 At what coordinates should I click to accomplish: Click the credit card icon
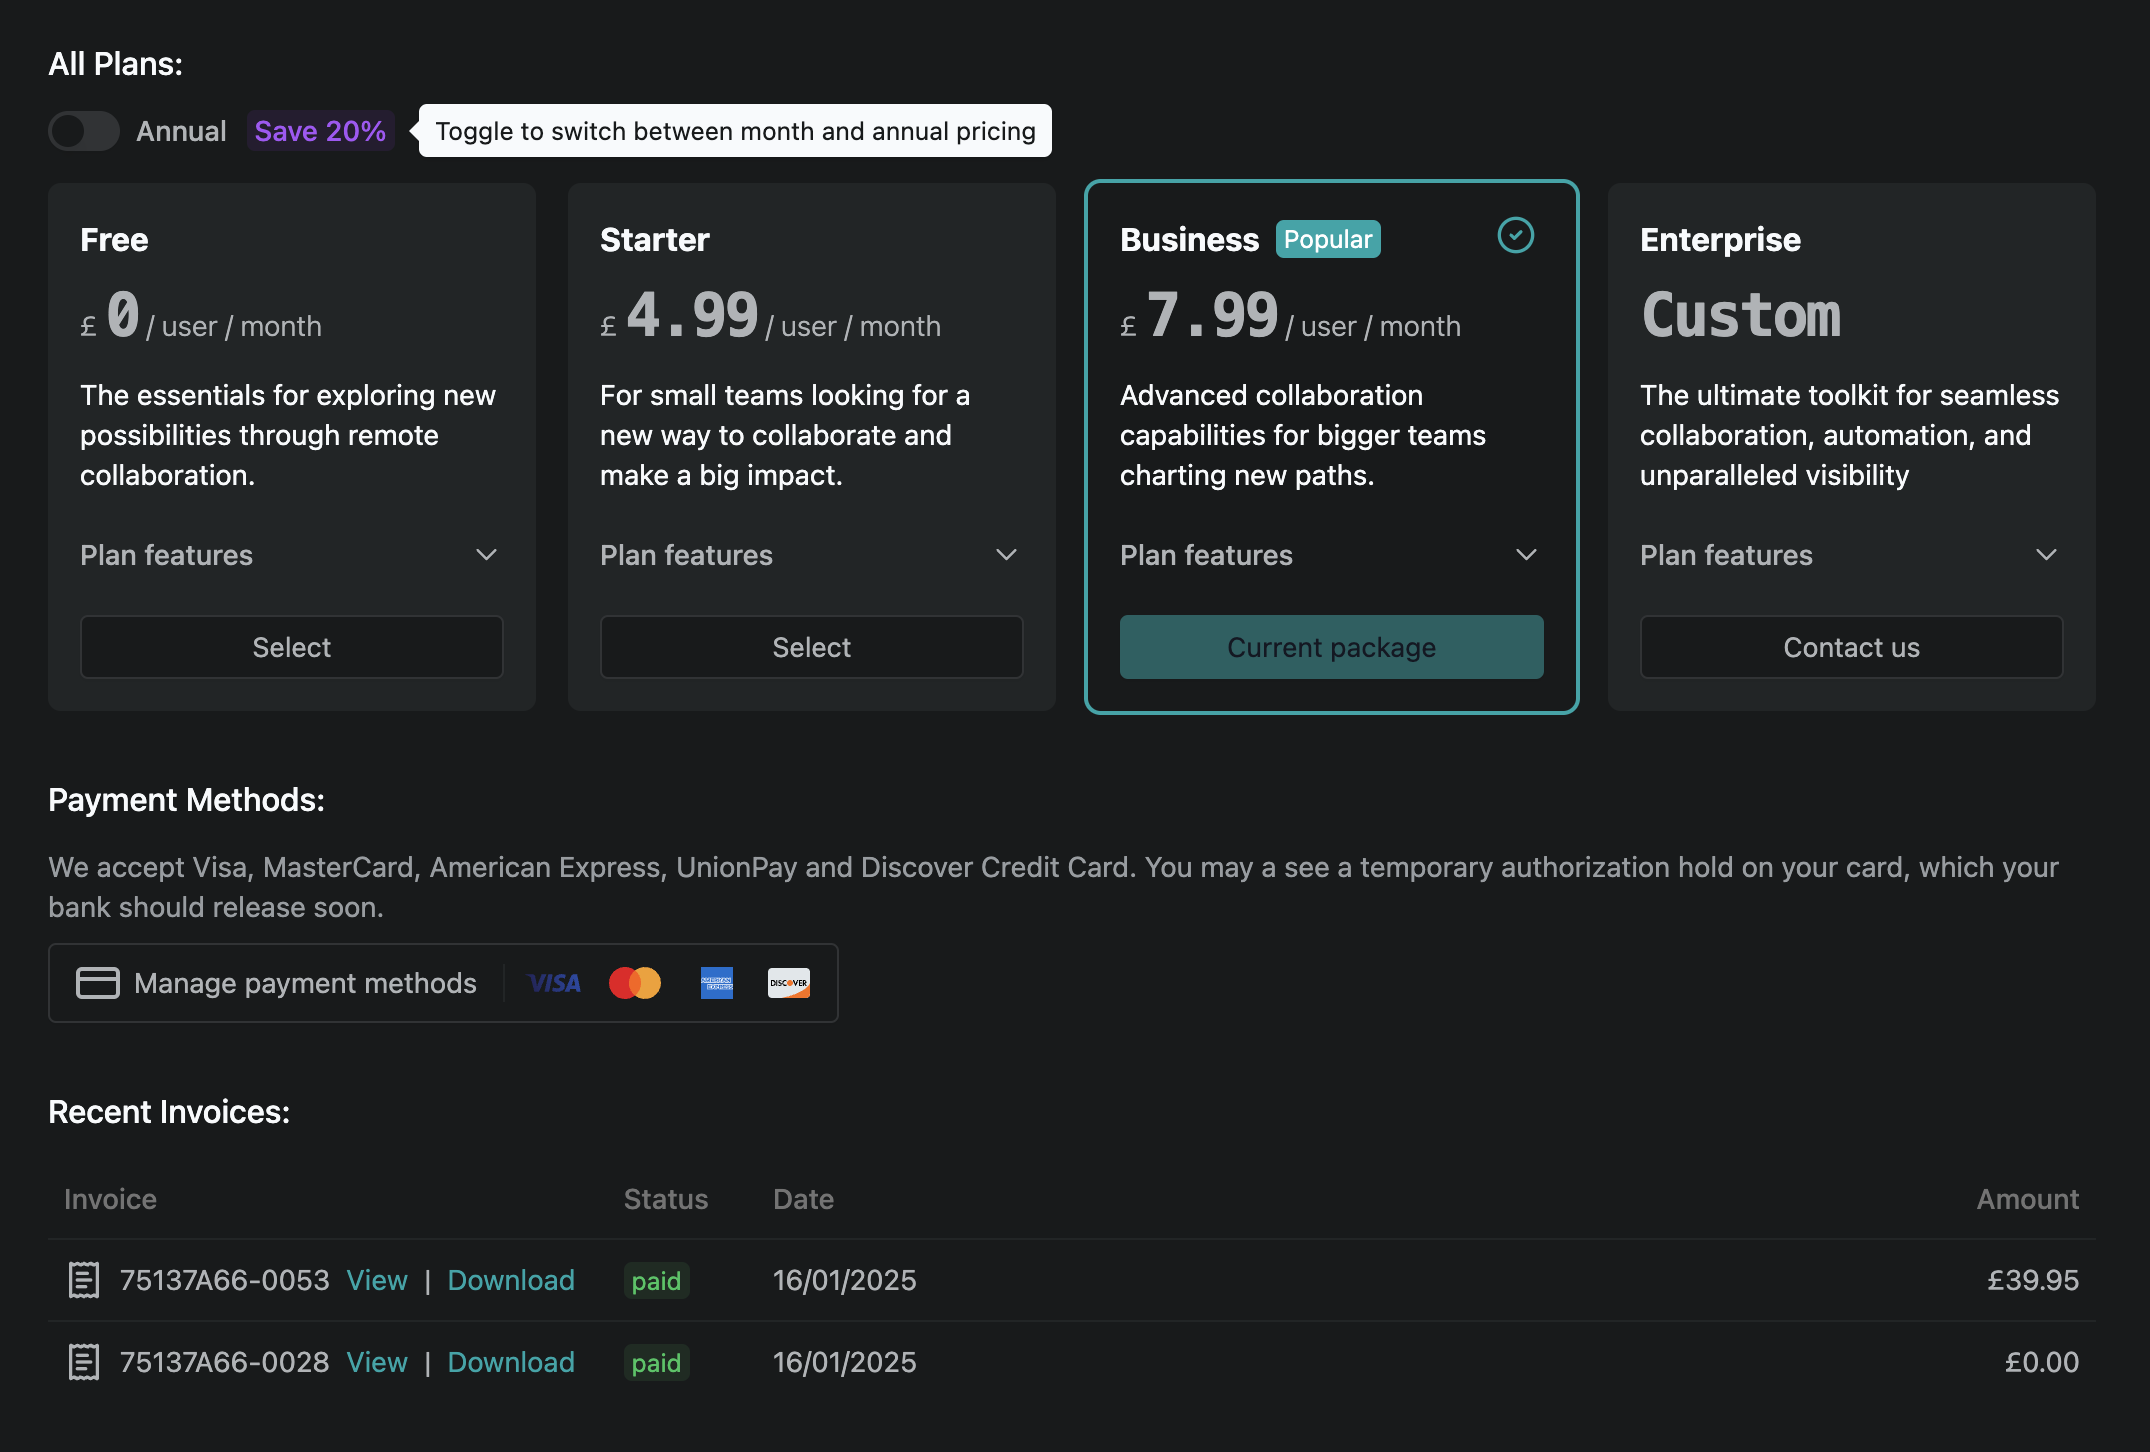pyautogui.click(x=98, y=983)
